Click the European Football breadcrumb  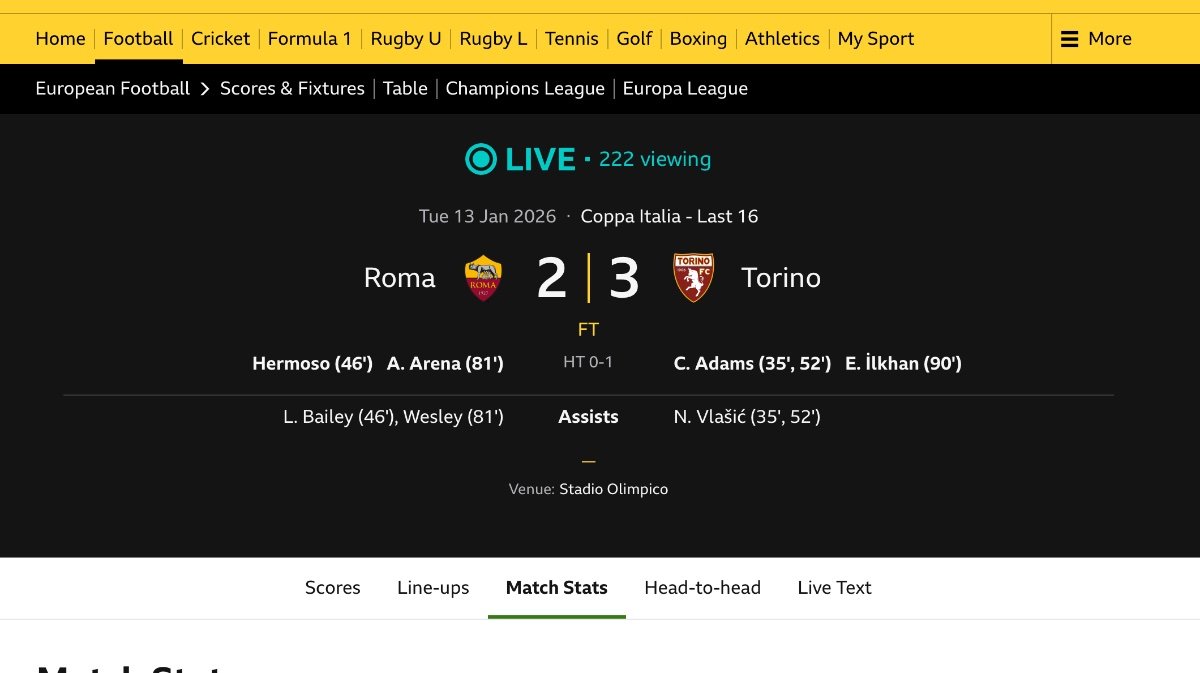point(112,89)
